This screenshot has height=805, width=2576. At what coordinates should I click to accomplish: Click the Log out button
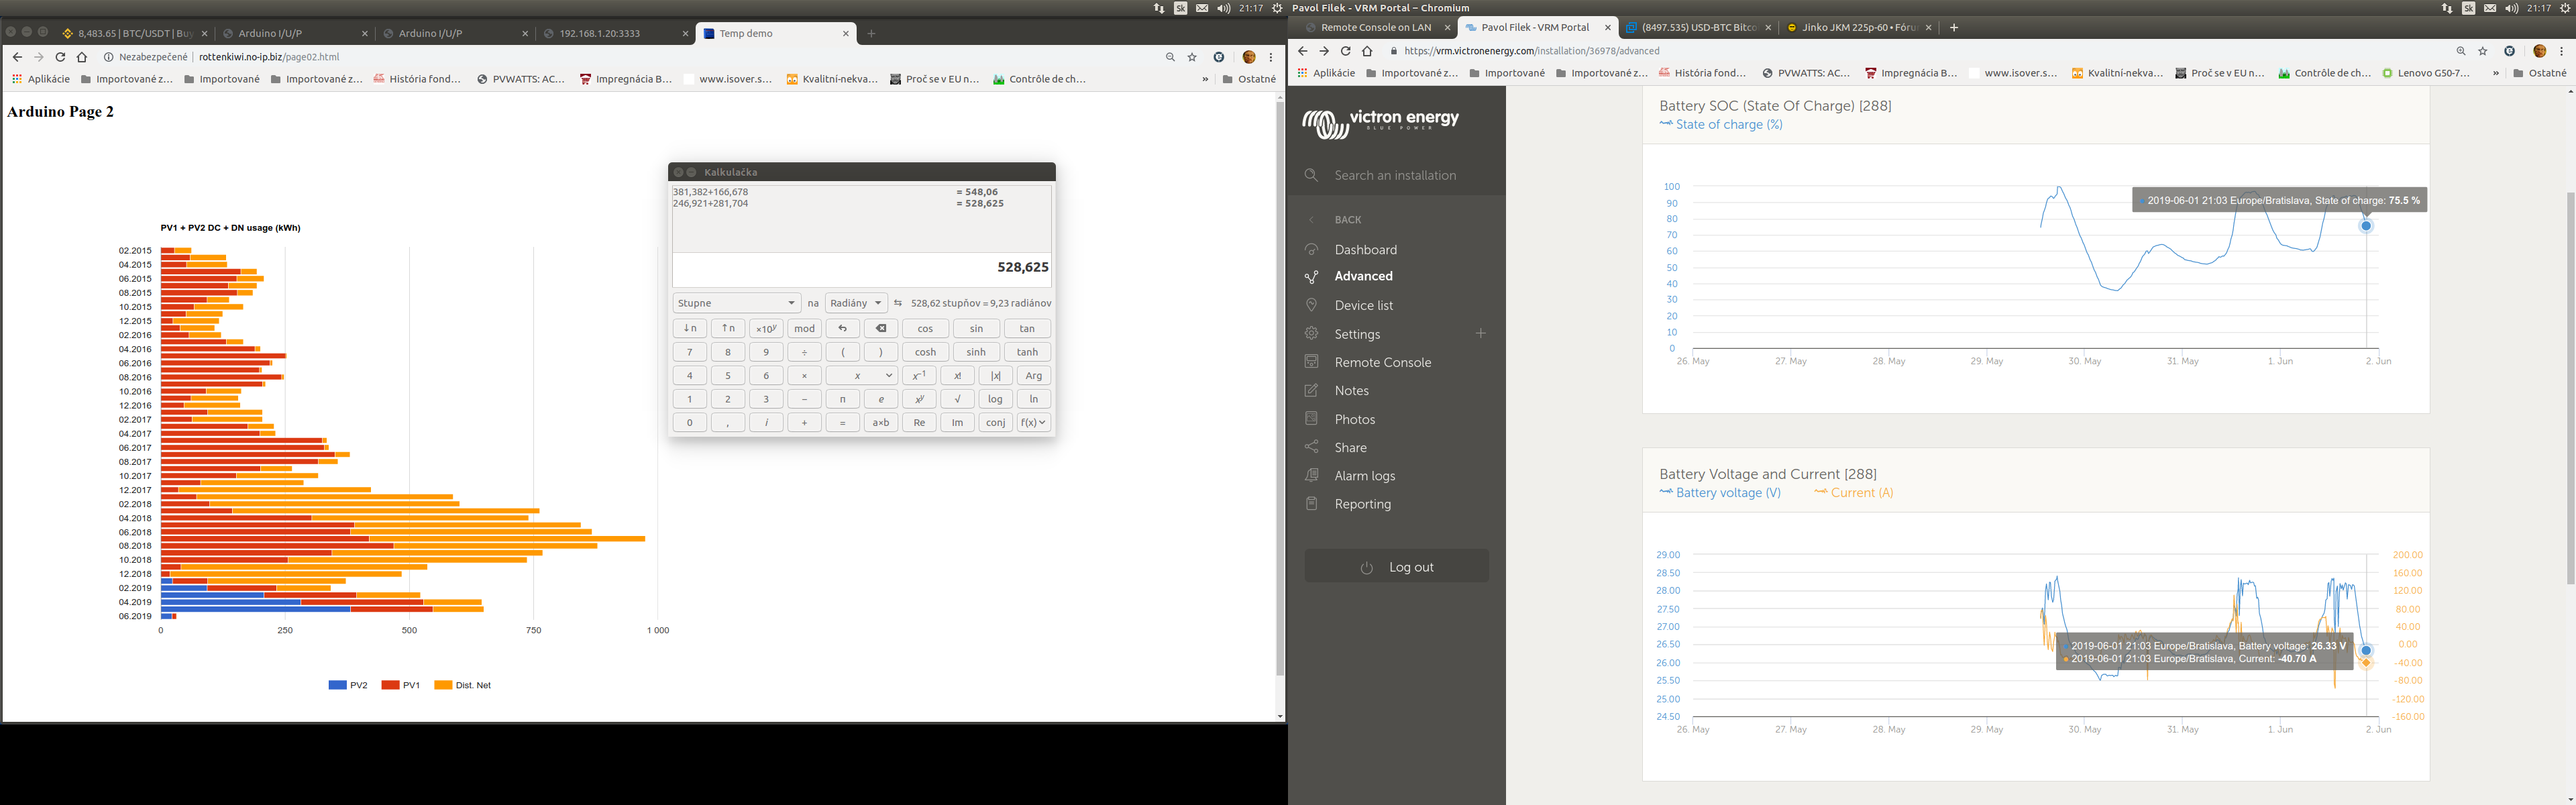[x=1396, y=567]
